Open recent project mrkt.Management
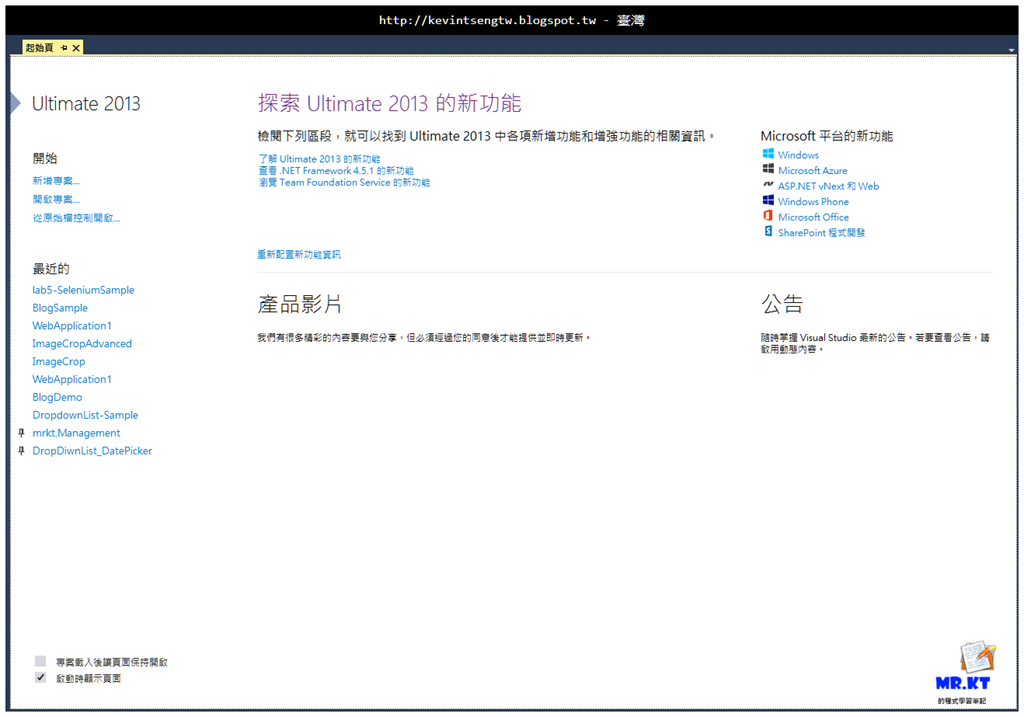Viewport: 1024px width, 717px height. (x=76, y=433)
